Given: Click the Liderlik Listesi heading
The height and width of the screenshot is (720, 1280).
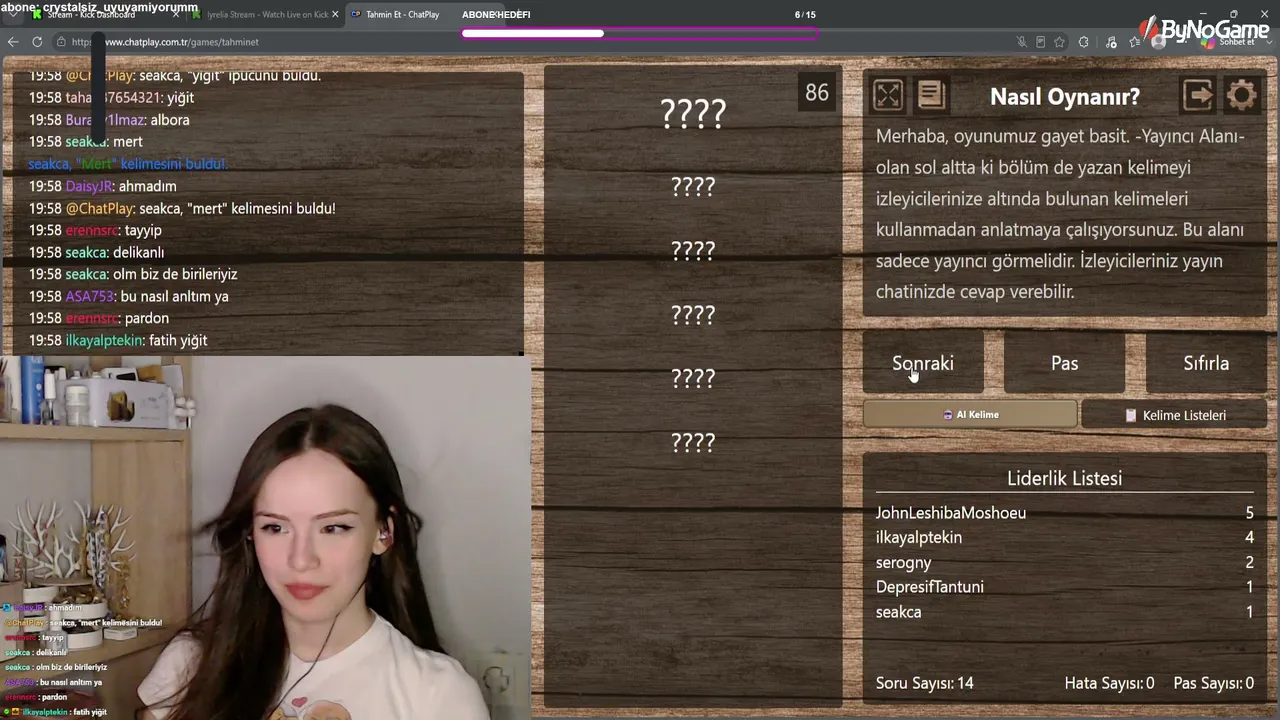Looking at the screenshot, I should coord(1064,478).
